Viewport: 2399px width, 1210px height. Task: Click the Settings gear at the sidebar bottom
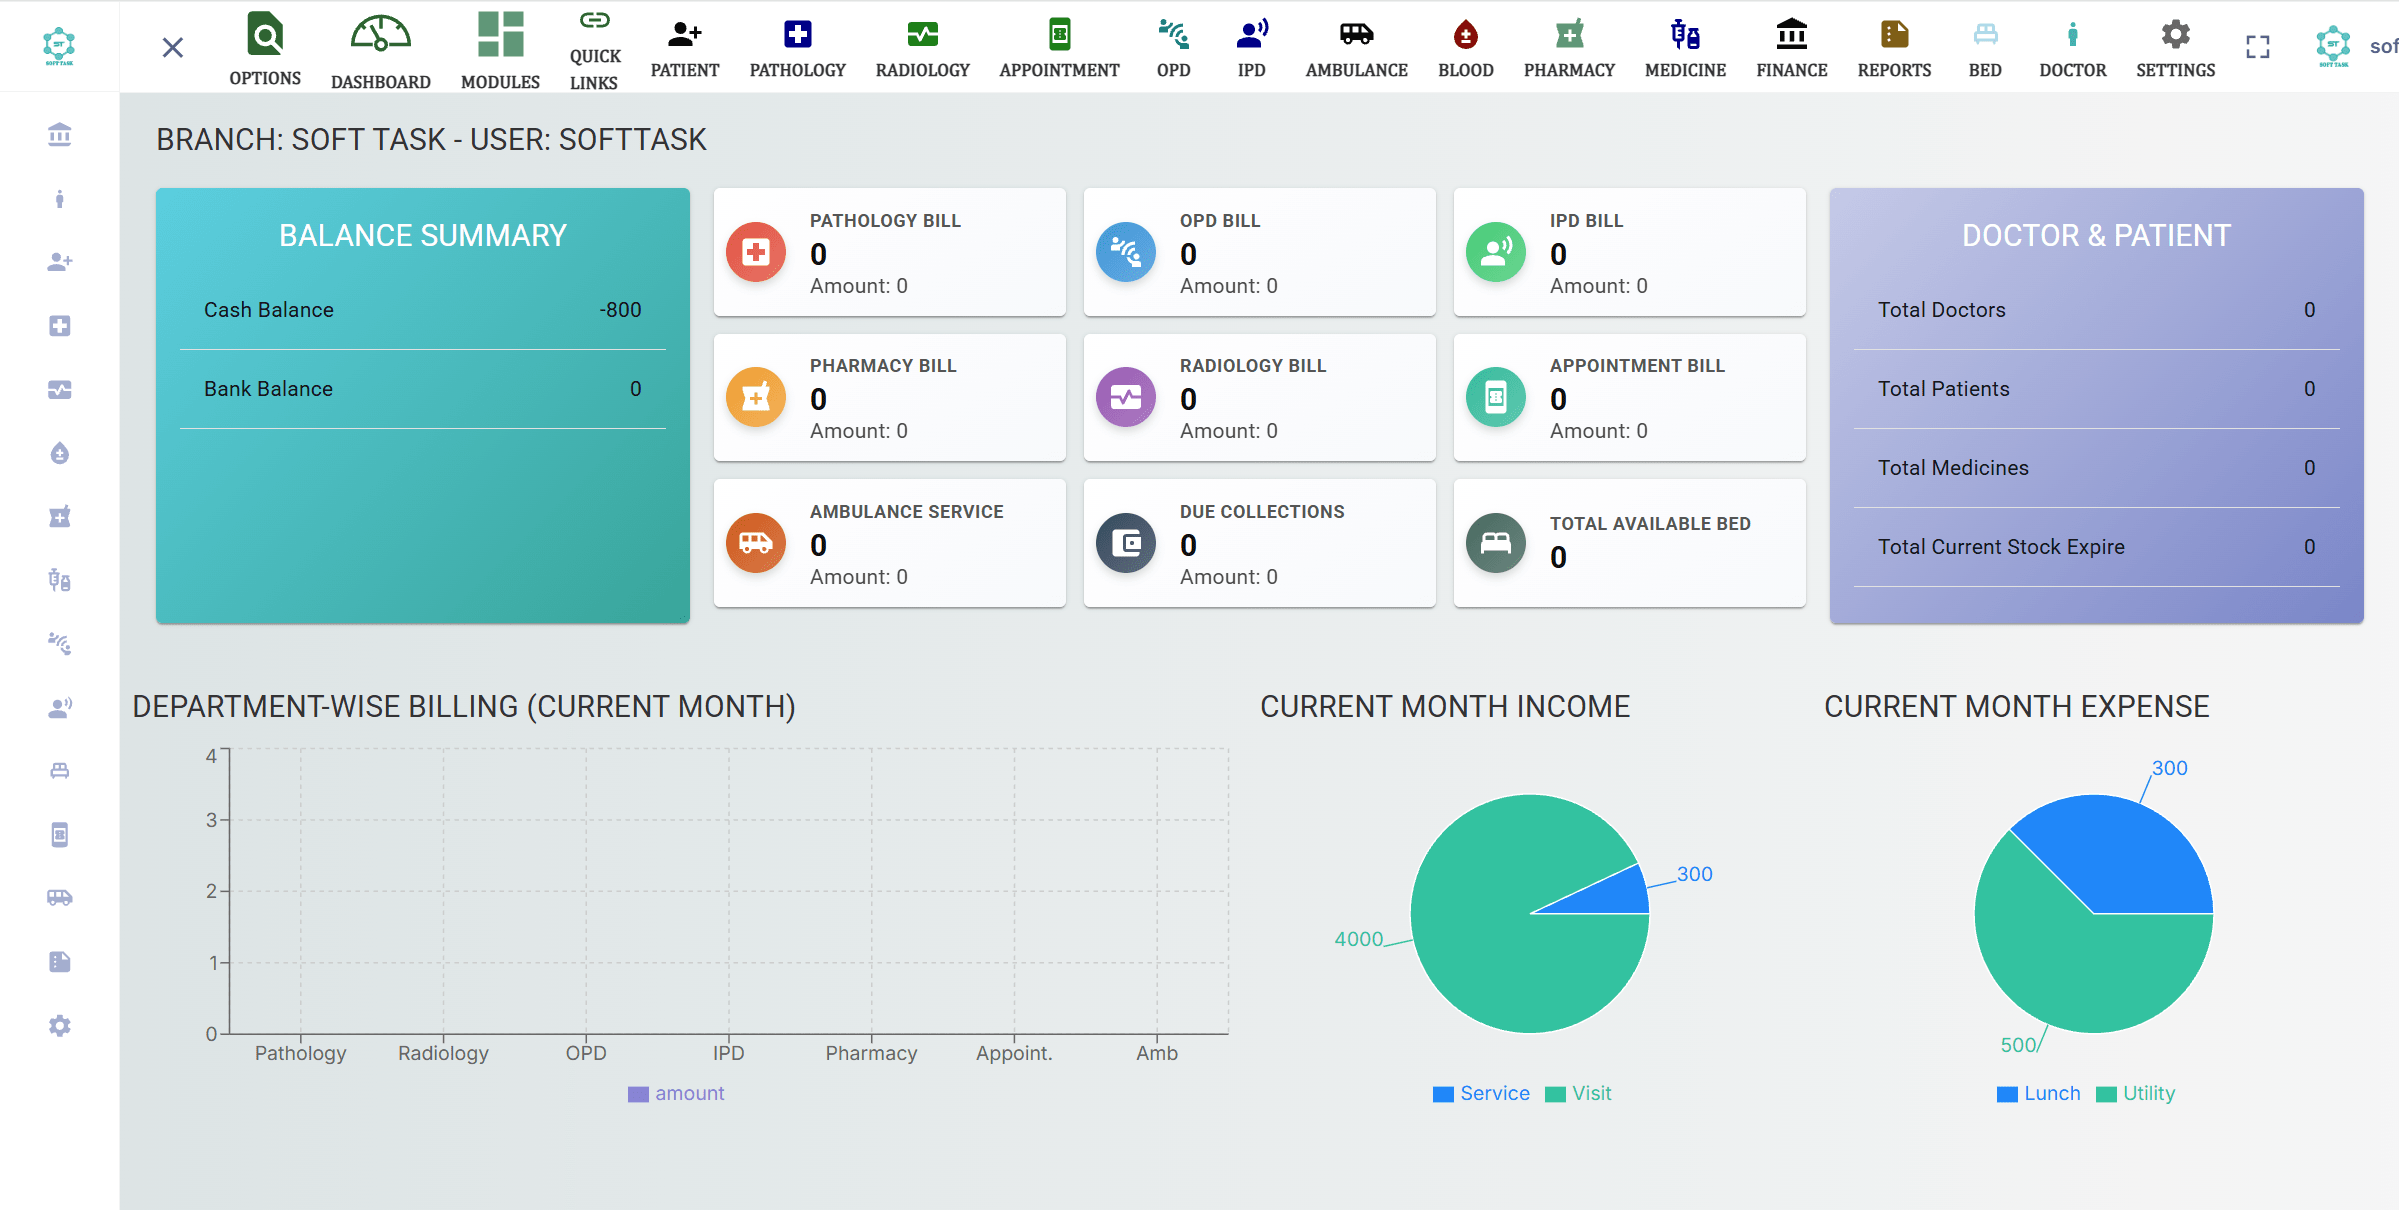click(60, 1025)
